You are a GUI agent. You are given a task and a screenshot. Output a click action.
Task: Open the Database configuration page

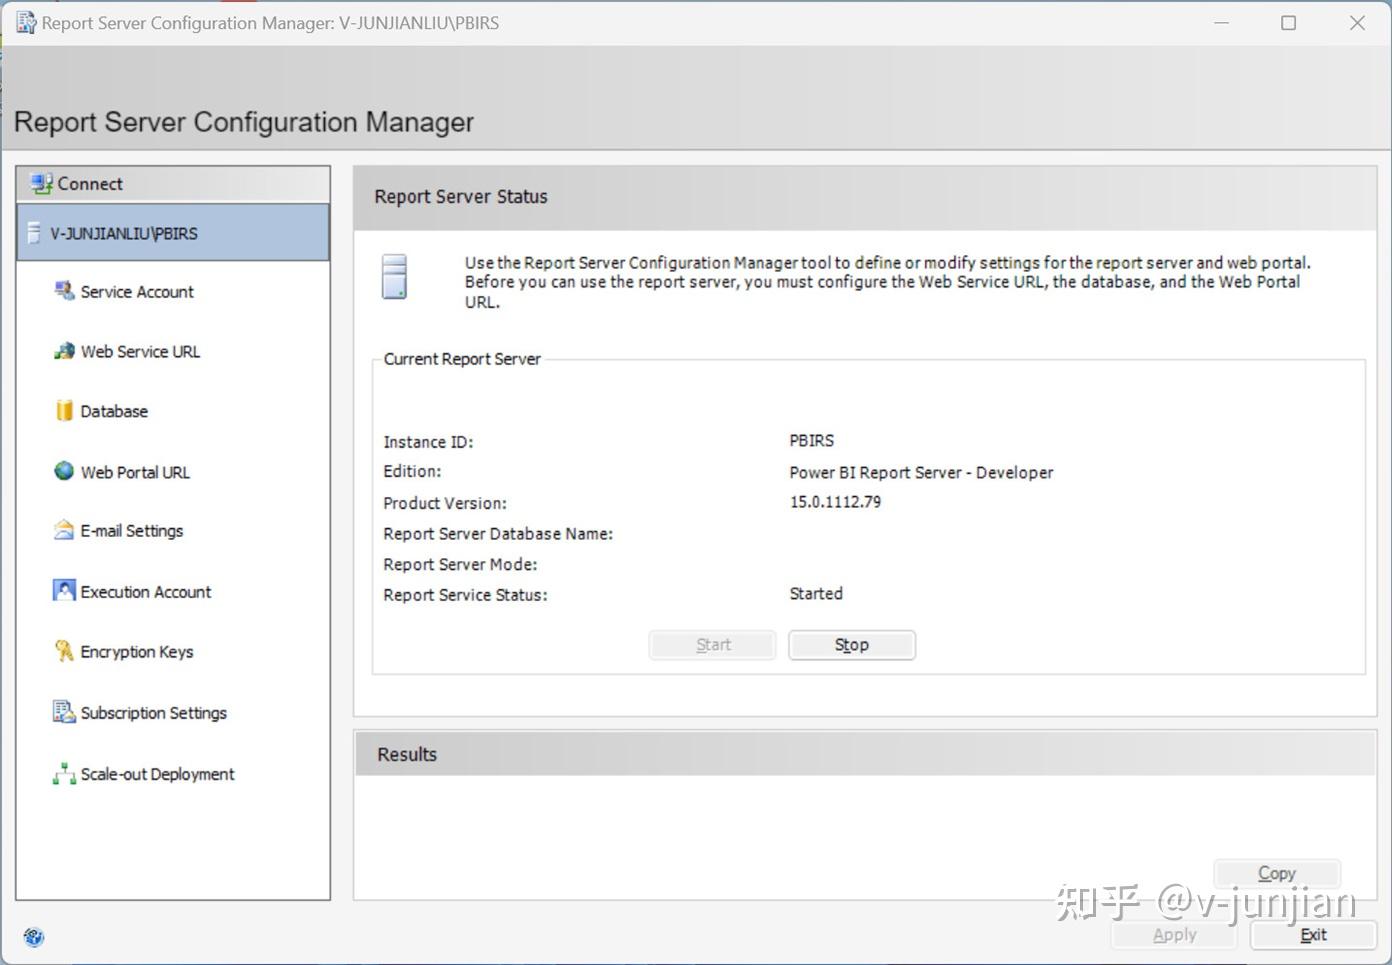click(113, 410)
